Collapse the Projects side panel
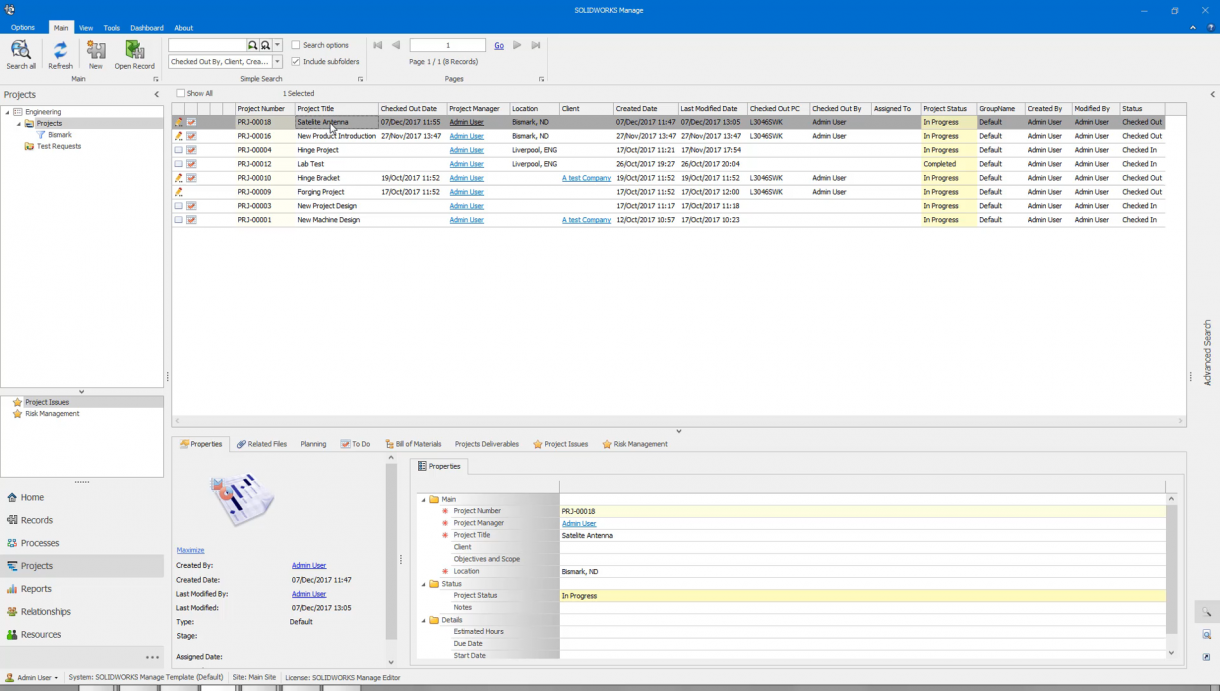 pyautogui.click(x=156, y=94)
